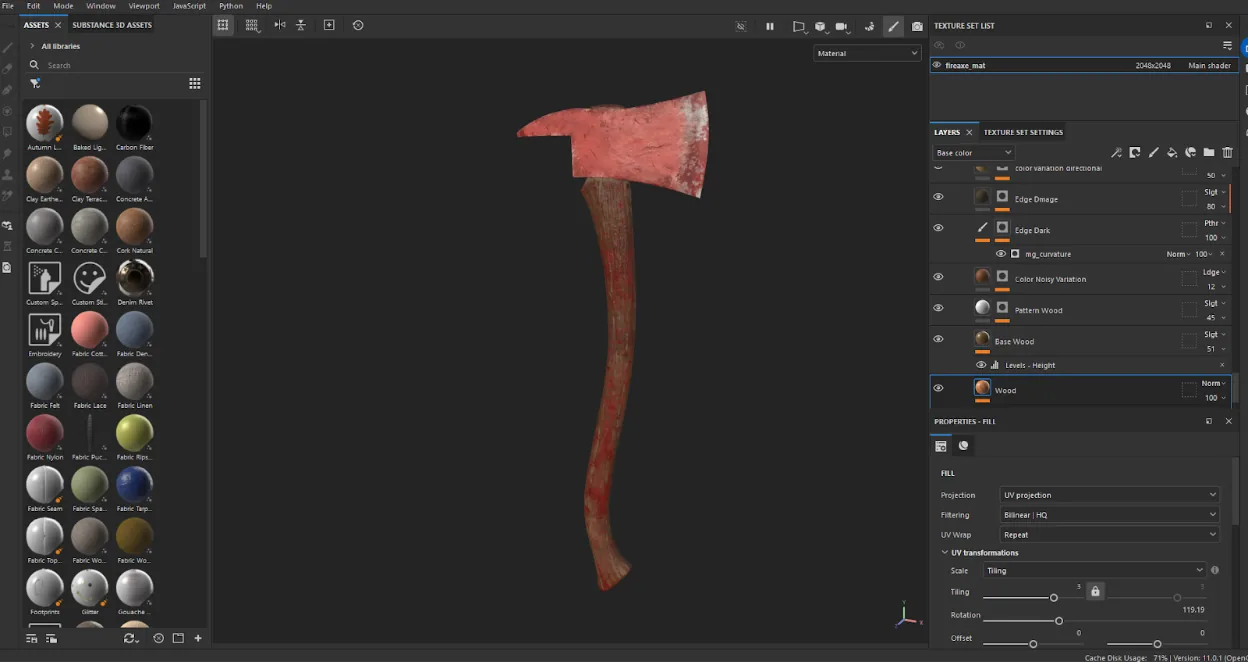Open the UV Wrap Repeat dropdown
Viewport: 1248px width, 662px height.
(1109, 535)
